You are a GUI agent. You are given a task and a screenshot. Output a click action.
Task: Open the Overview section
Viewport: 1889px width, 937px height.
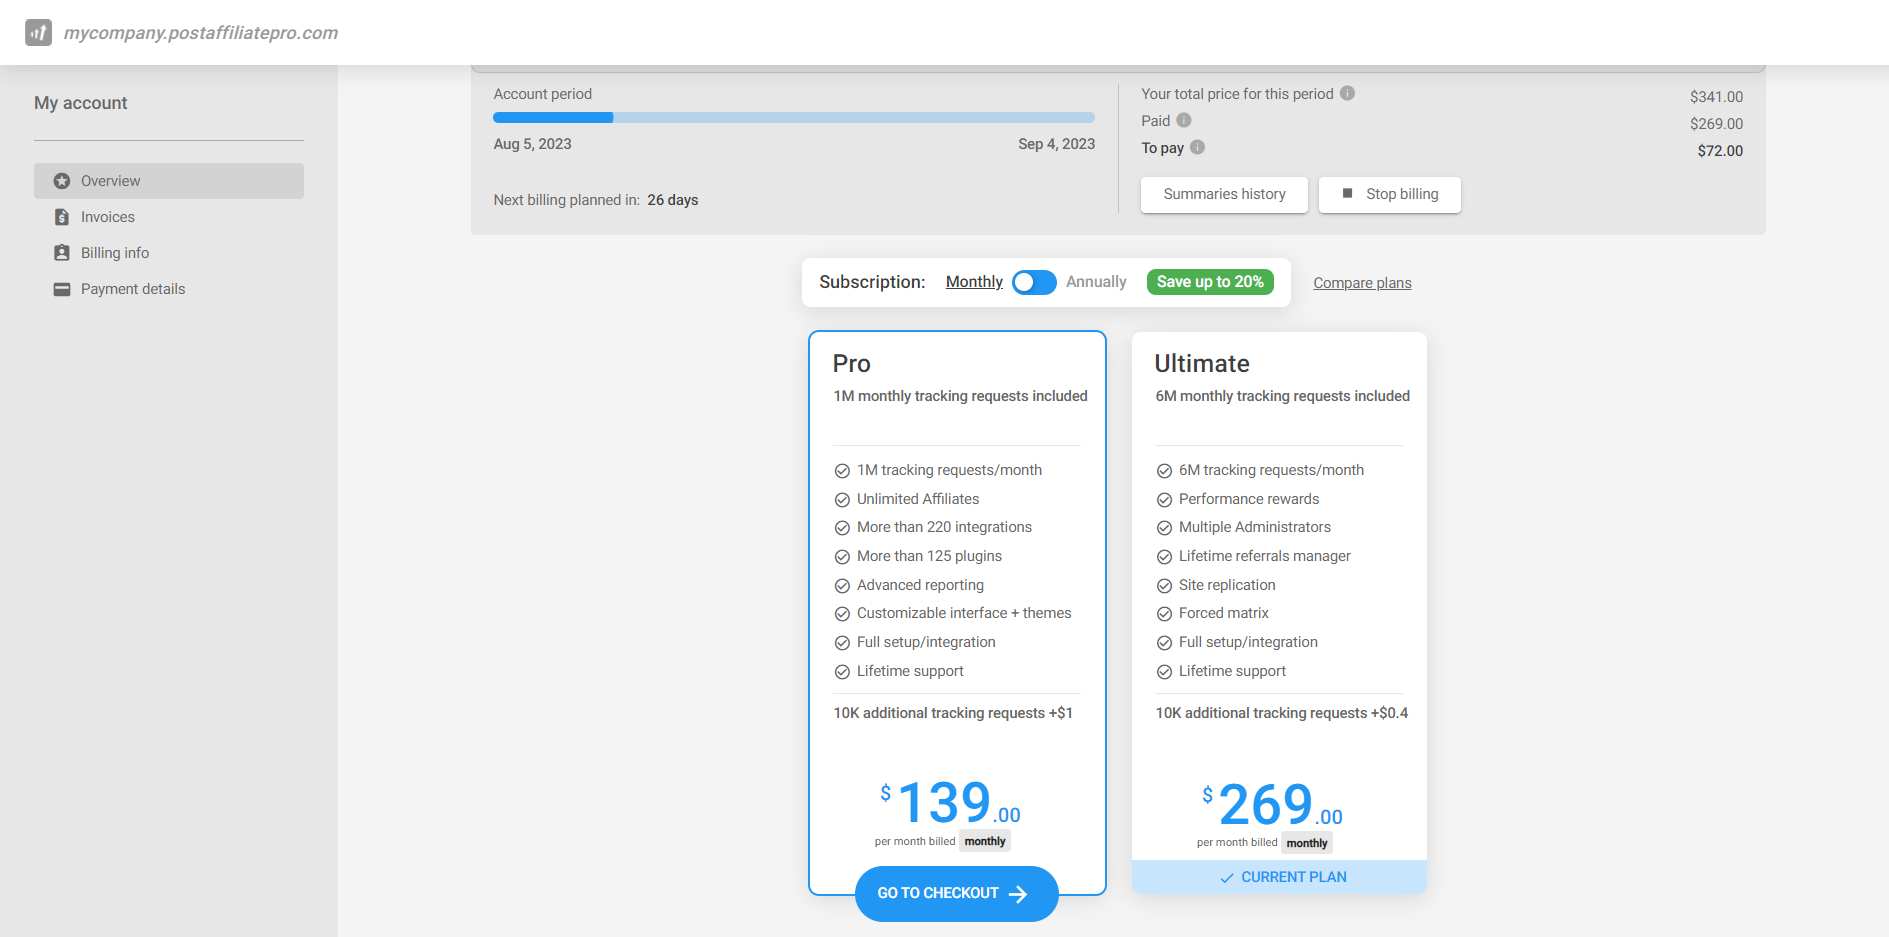169,181
